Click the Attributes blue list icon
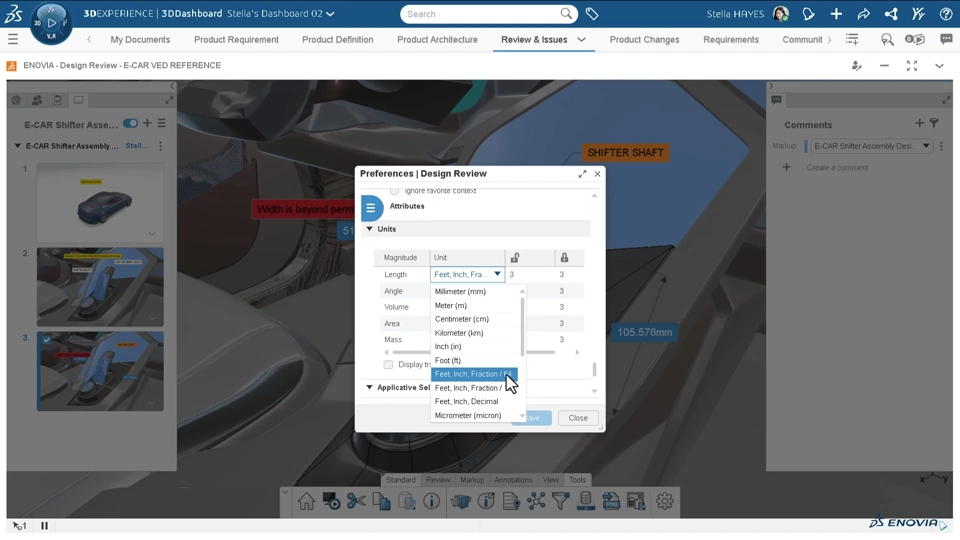 click(x=371, y=208)
